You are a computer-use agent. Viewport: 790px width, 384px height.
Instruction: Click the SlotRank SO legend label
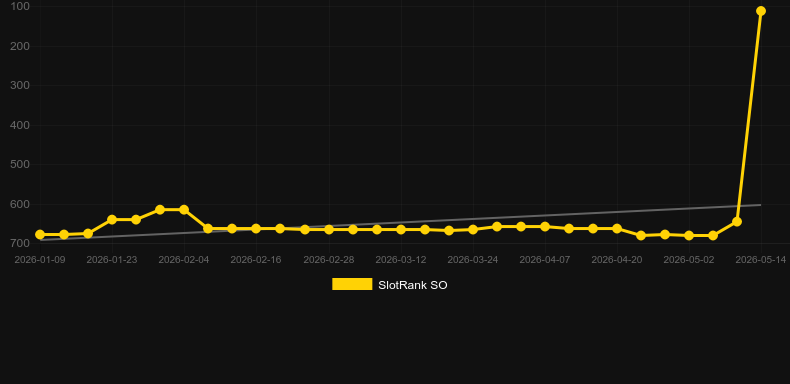(413, 285)
